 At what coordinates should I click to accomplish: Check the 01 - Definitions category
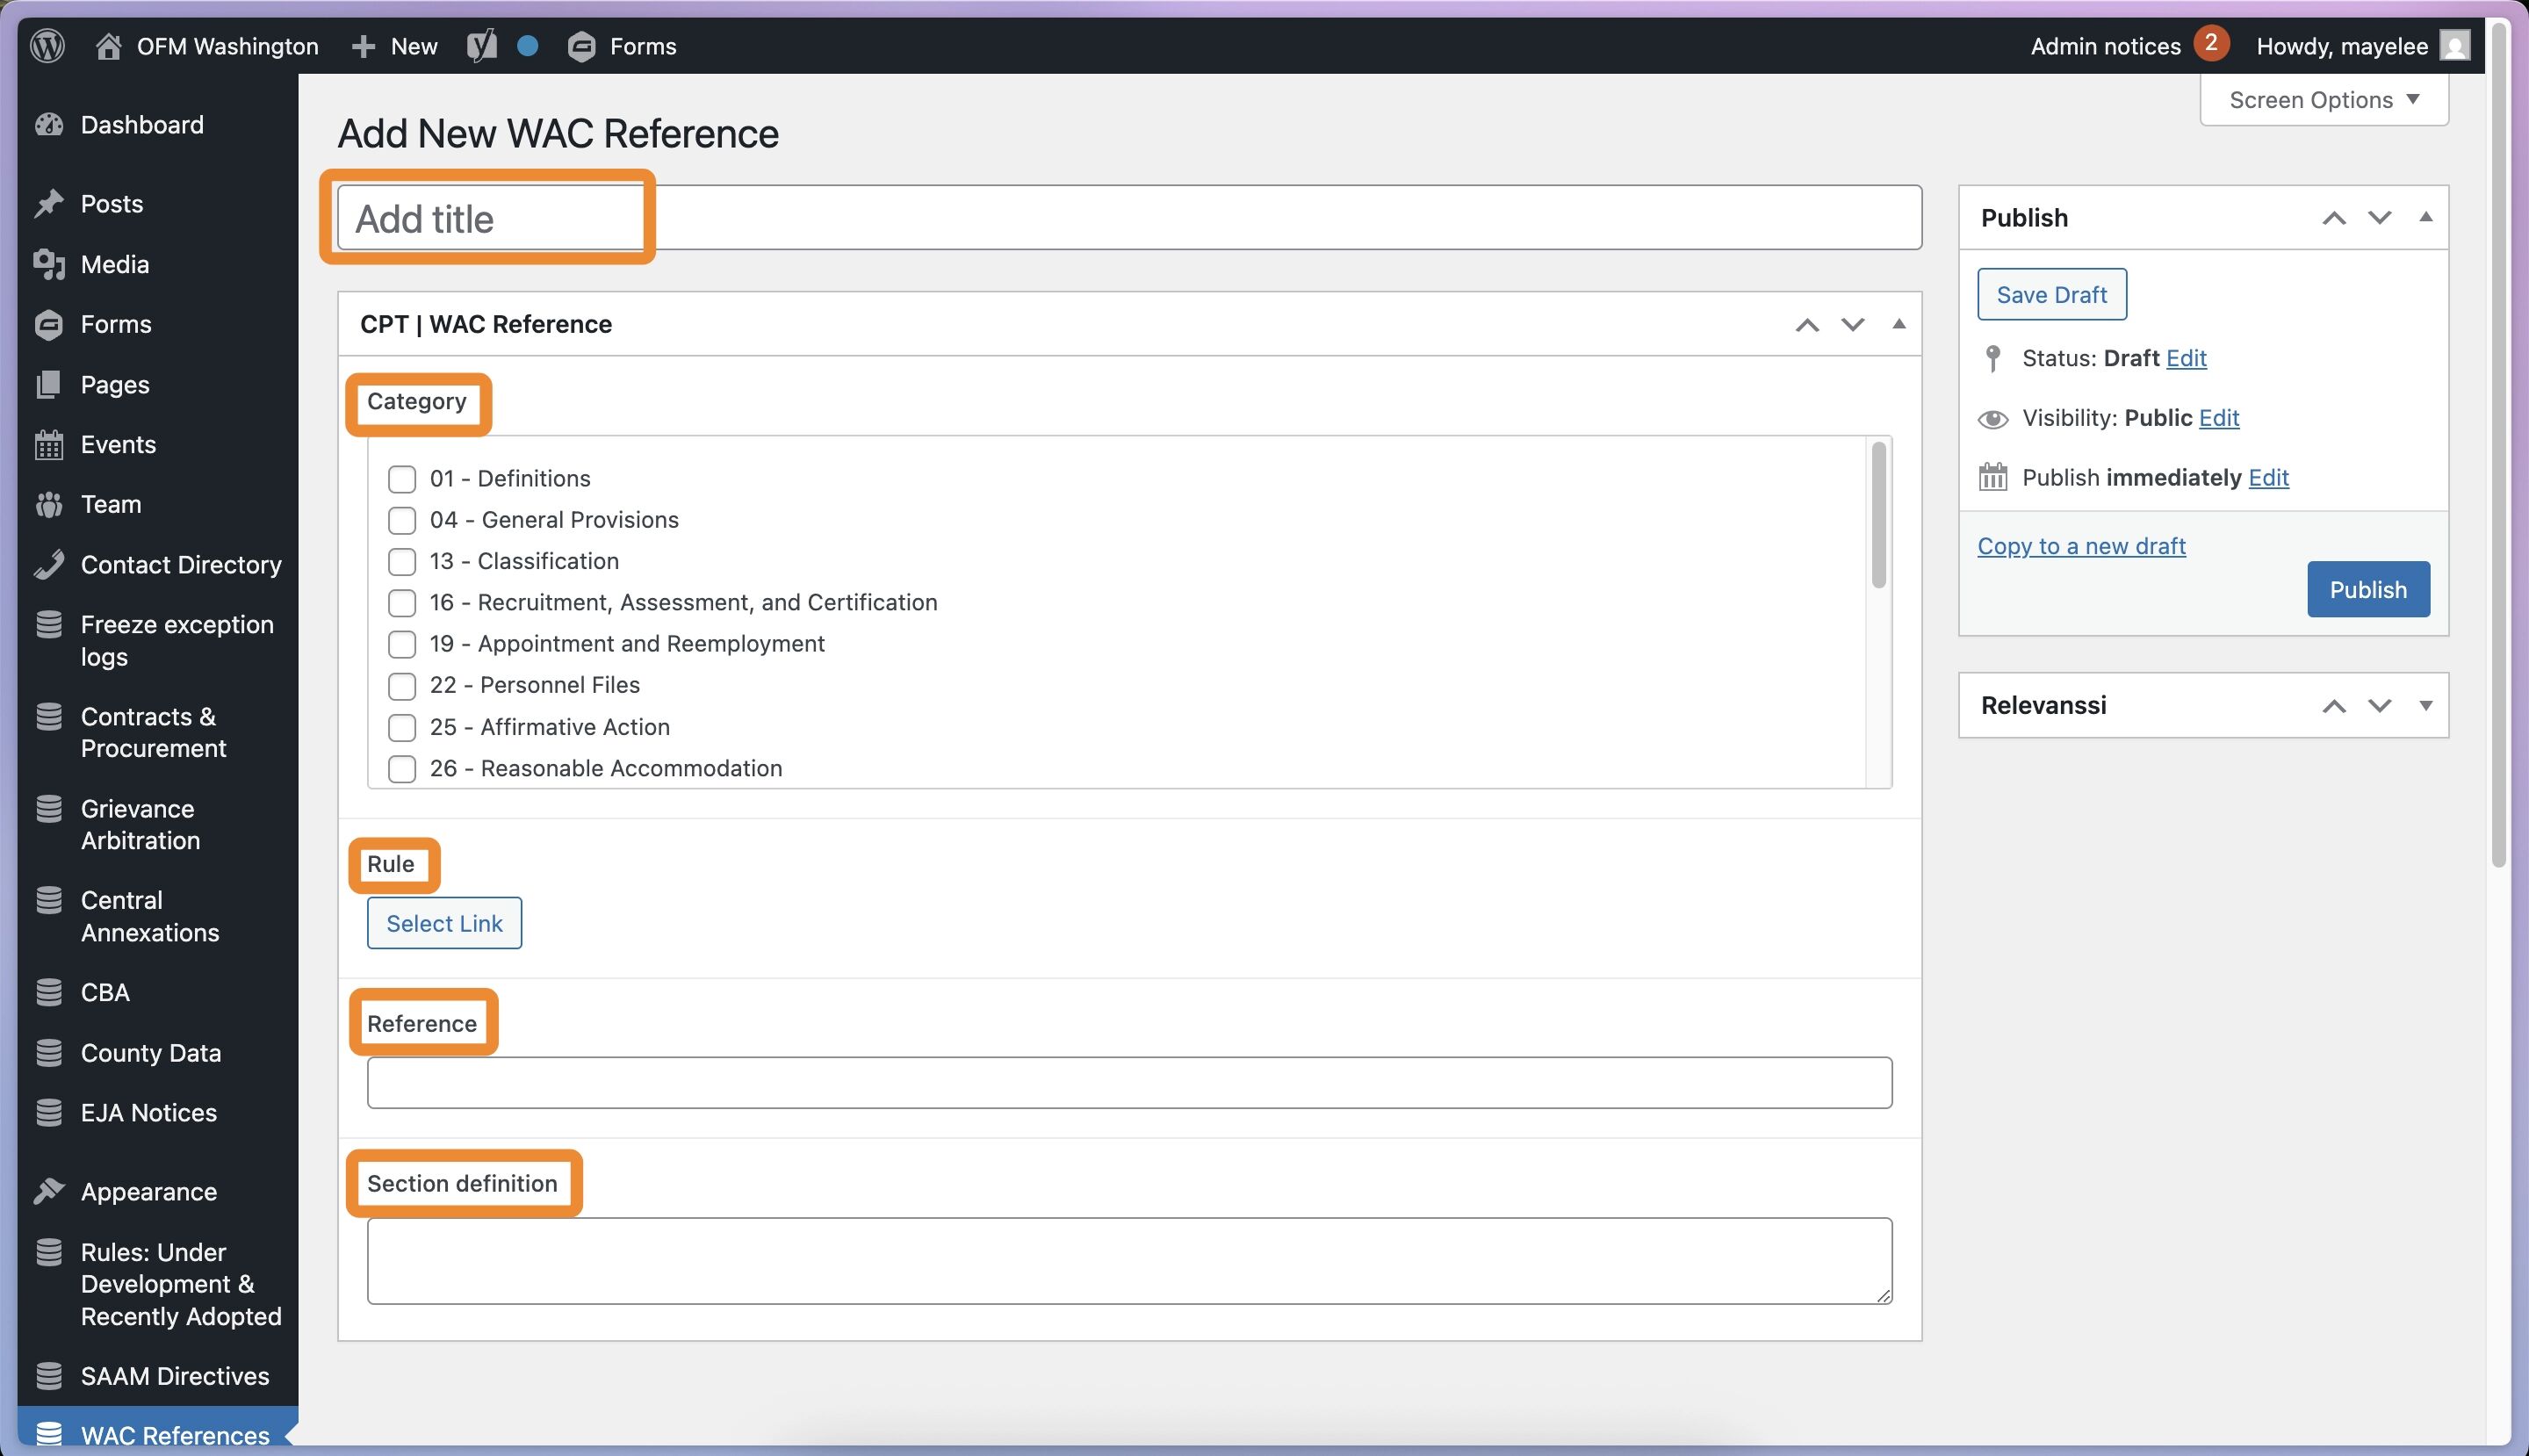pos(402,479)
